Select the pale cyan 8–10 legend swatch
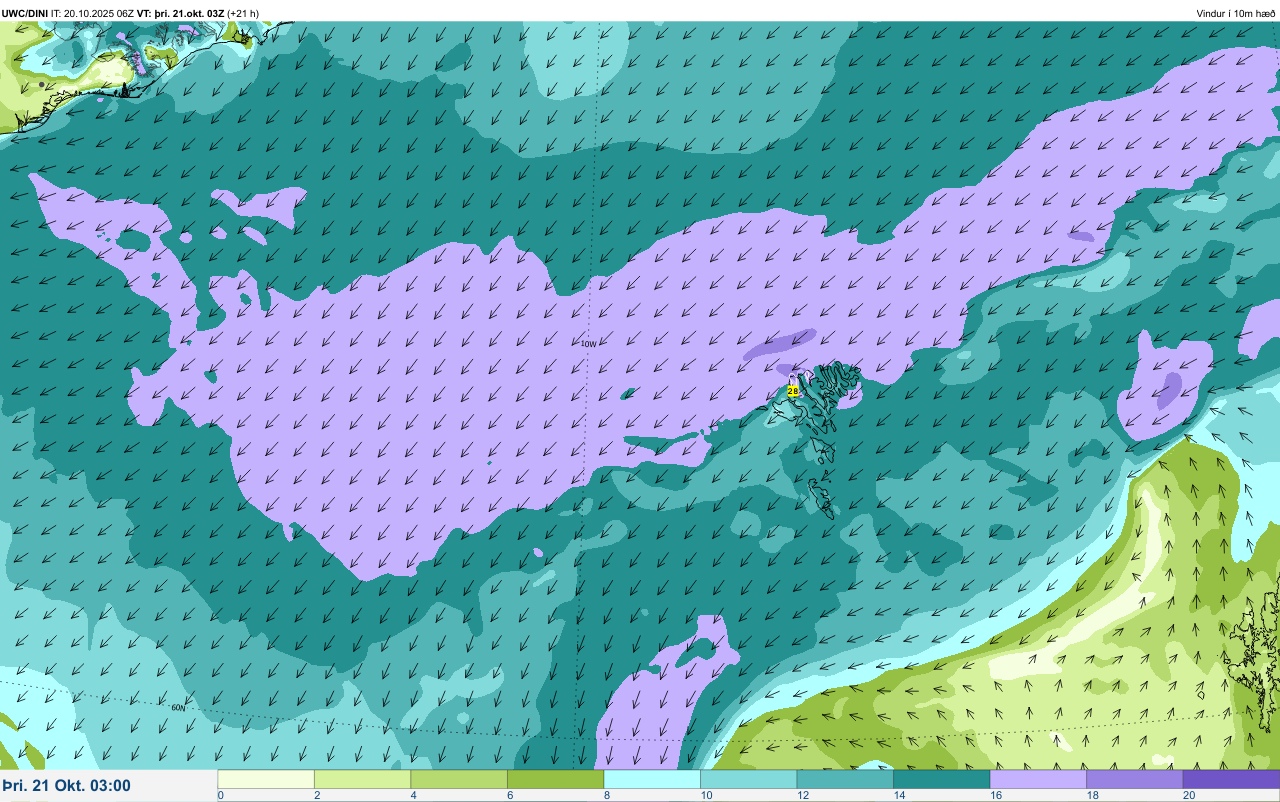 [x=652, y=779]
